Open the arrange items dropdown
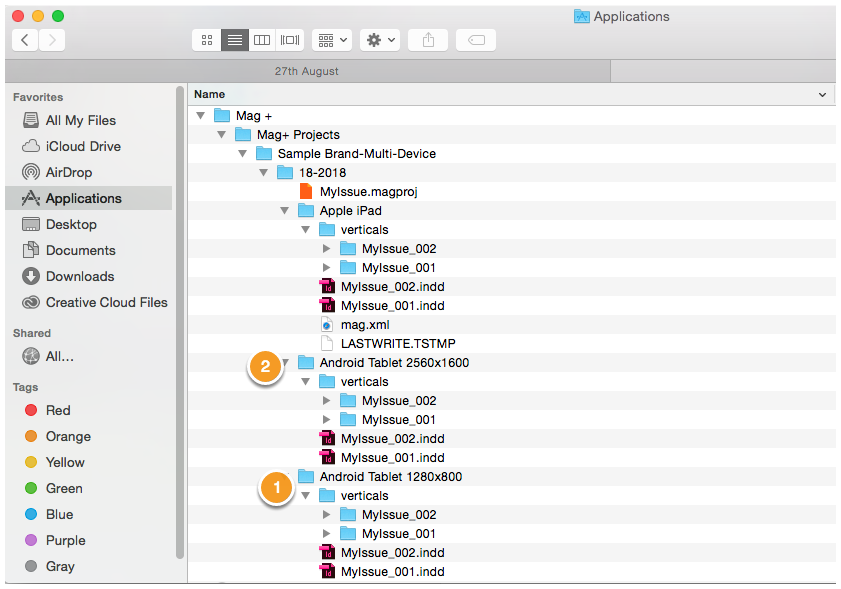Viewport: 841px width, 589px height. point(332,40)
